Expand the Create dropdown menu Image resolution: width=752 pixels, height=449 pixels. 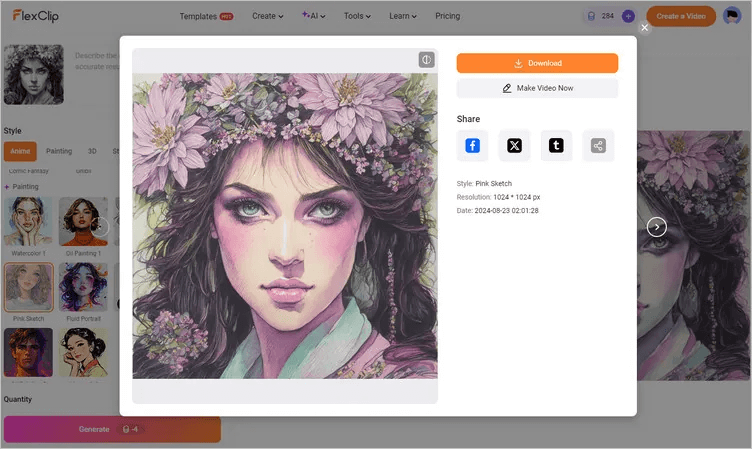[267, 16]
